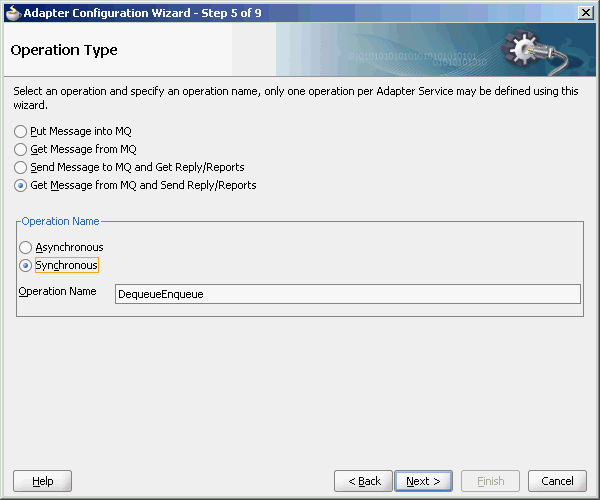
Task: Click the Operation Name field label
Action: pos(57,291)
